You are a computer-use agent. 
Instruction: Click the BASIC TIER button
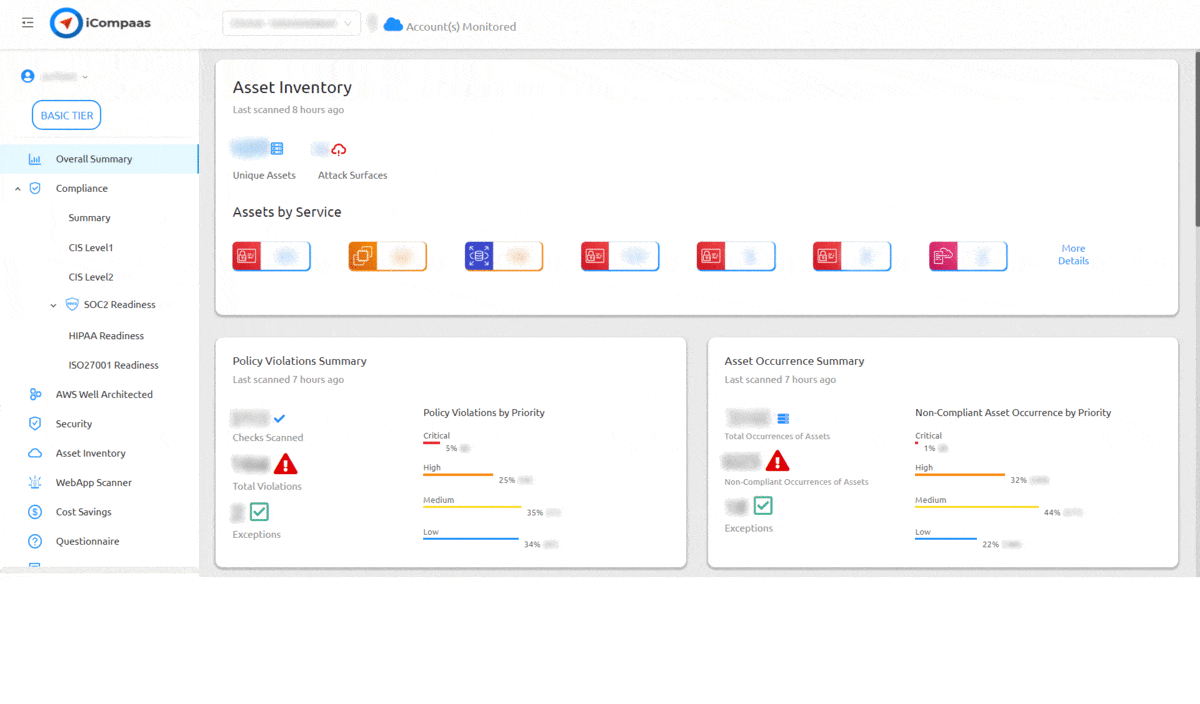(66, 114)
